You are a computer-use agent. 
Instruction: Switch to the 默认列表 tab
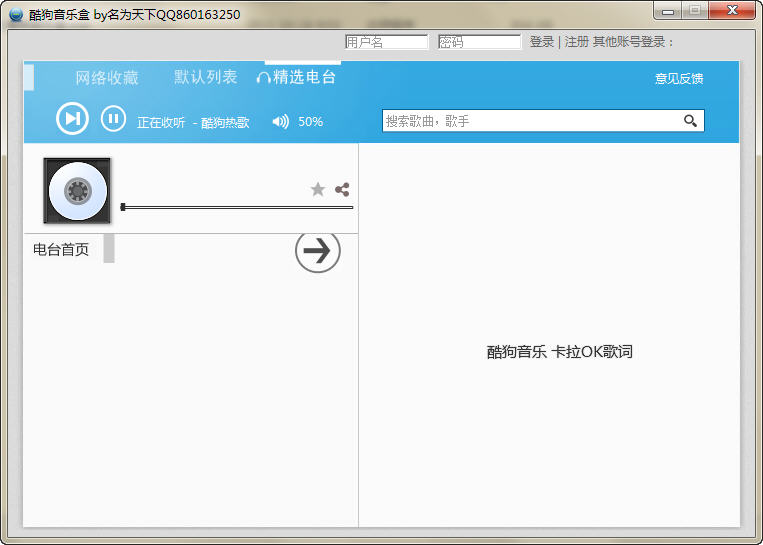pos(205,77)
